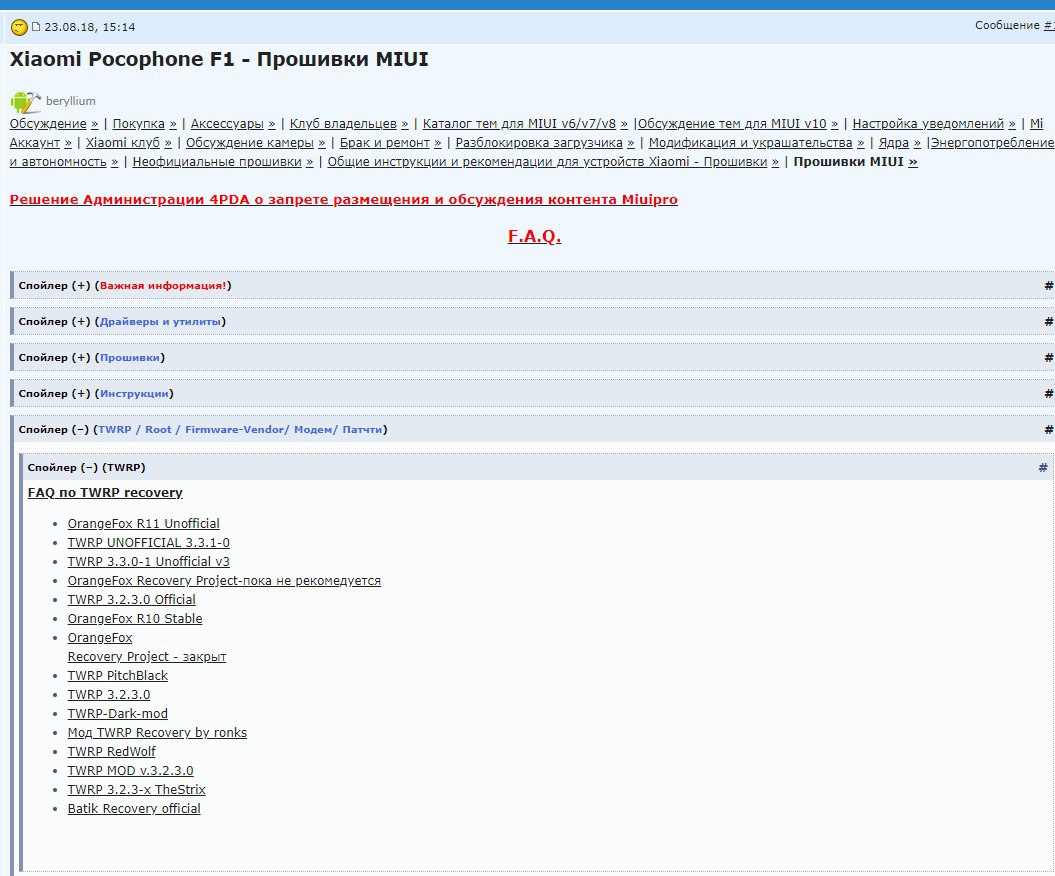Open Batik Recovery official link

pos(134,809)
